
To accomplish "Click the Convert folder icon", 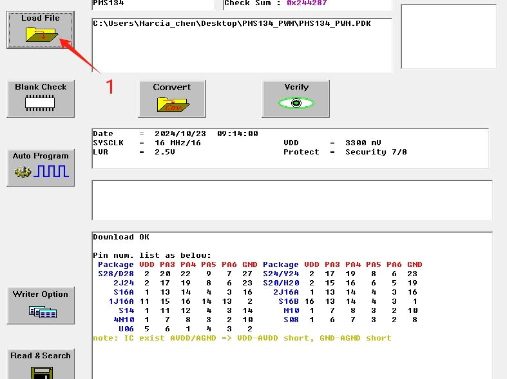I will coord(173,105).
